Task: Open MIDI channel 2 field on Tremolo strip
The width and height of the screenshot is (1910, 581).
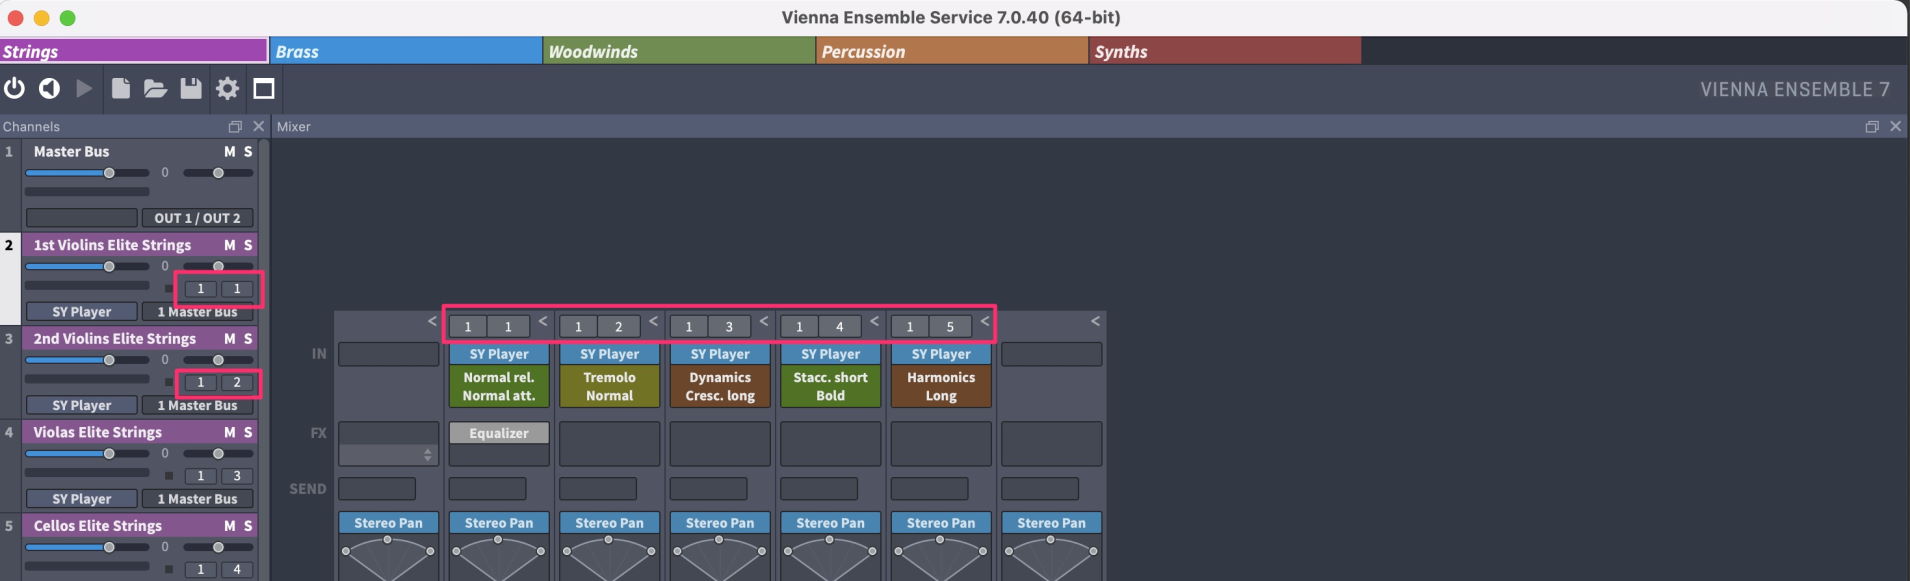Action: [619, 327]
